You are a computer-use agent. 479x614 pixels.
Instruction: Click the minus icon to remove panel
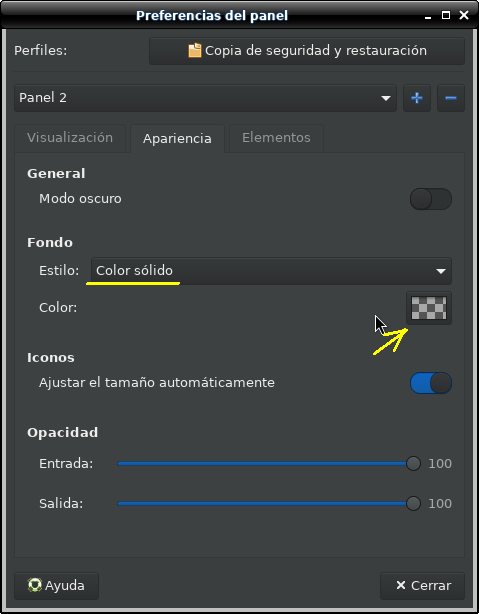[x=451, y=98]
